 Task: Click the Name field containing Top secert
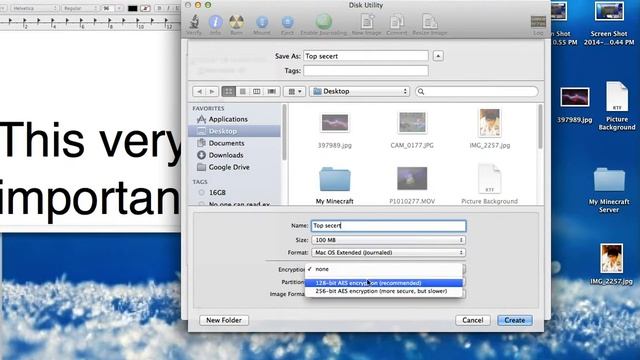click(x=388, y=226)
